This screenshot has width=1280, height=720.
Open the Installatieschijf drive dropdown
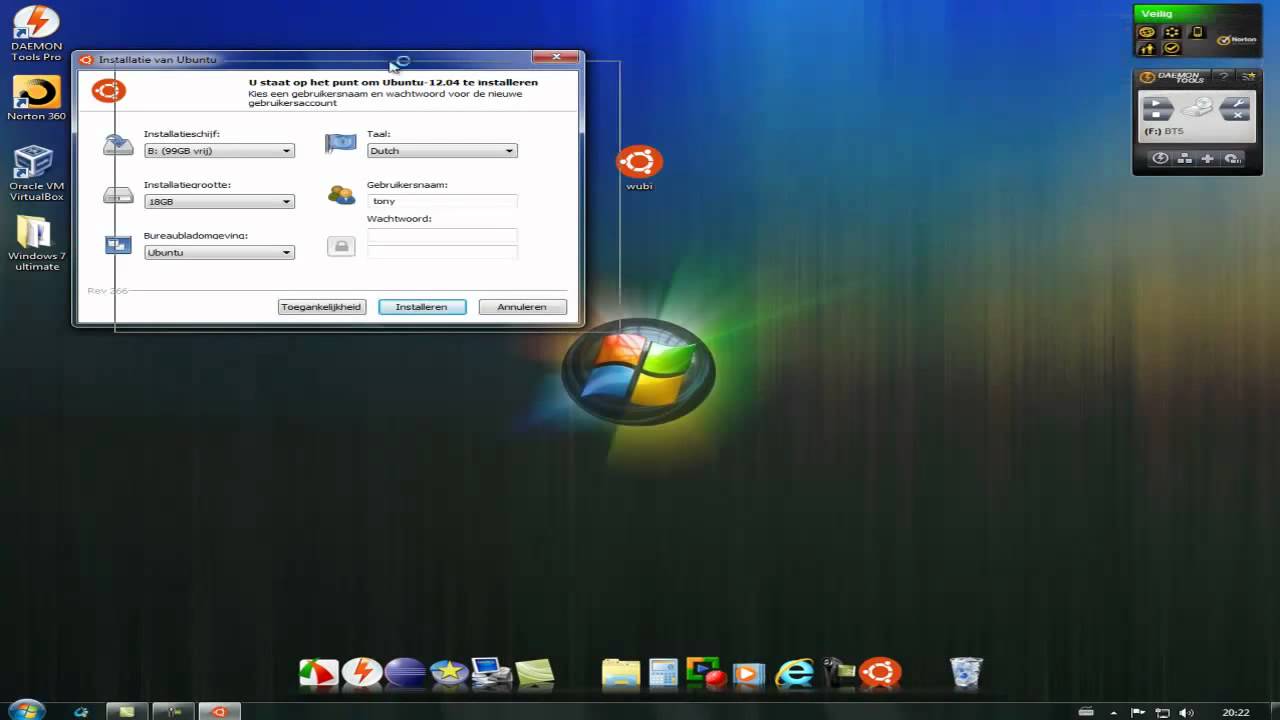tap(219, 151)
